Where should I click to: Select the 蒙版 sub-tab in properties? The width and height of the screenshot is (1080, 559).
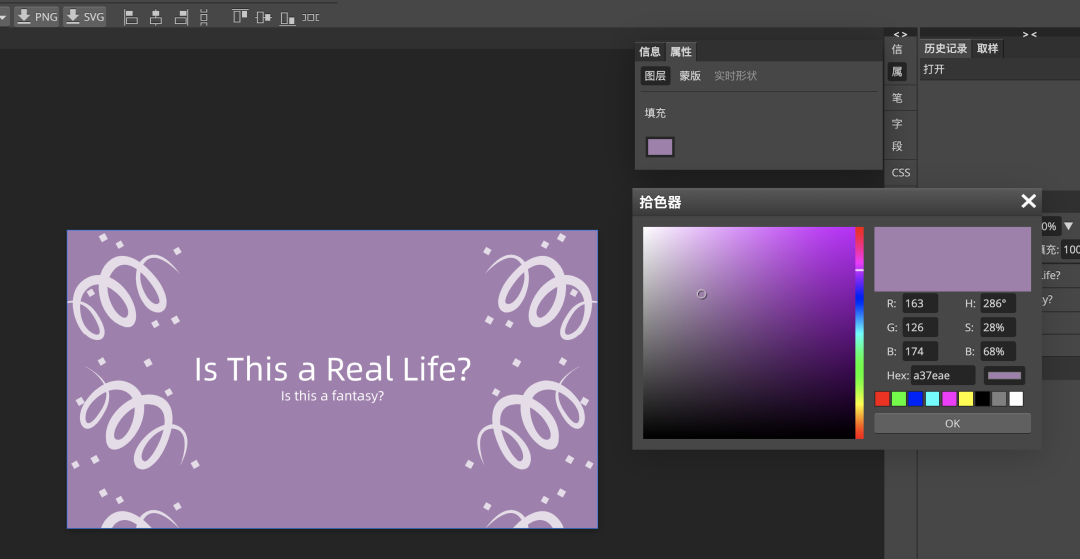(690, 76)
